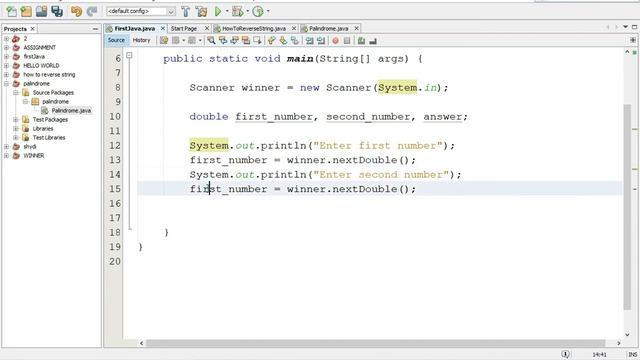Click the Shift Line Right icon
Viewport: 640px width, 360px height.
pos(321,40)
